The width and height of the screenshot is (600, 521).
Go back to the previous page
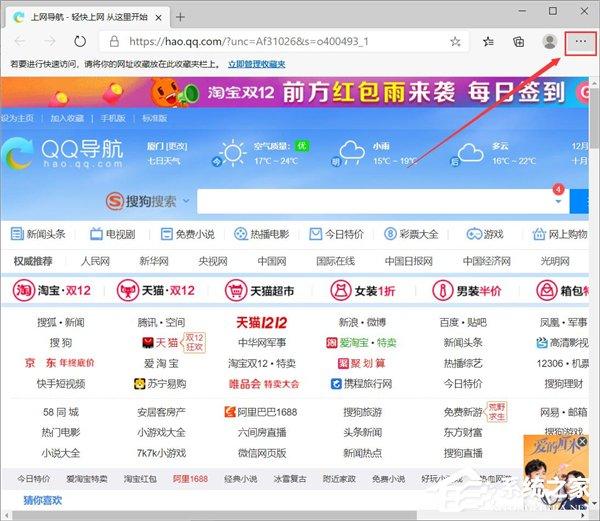pyautogui.click(x=20, y=41)
